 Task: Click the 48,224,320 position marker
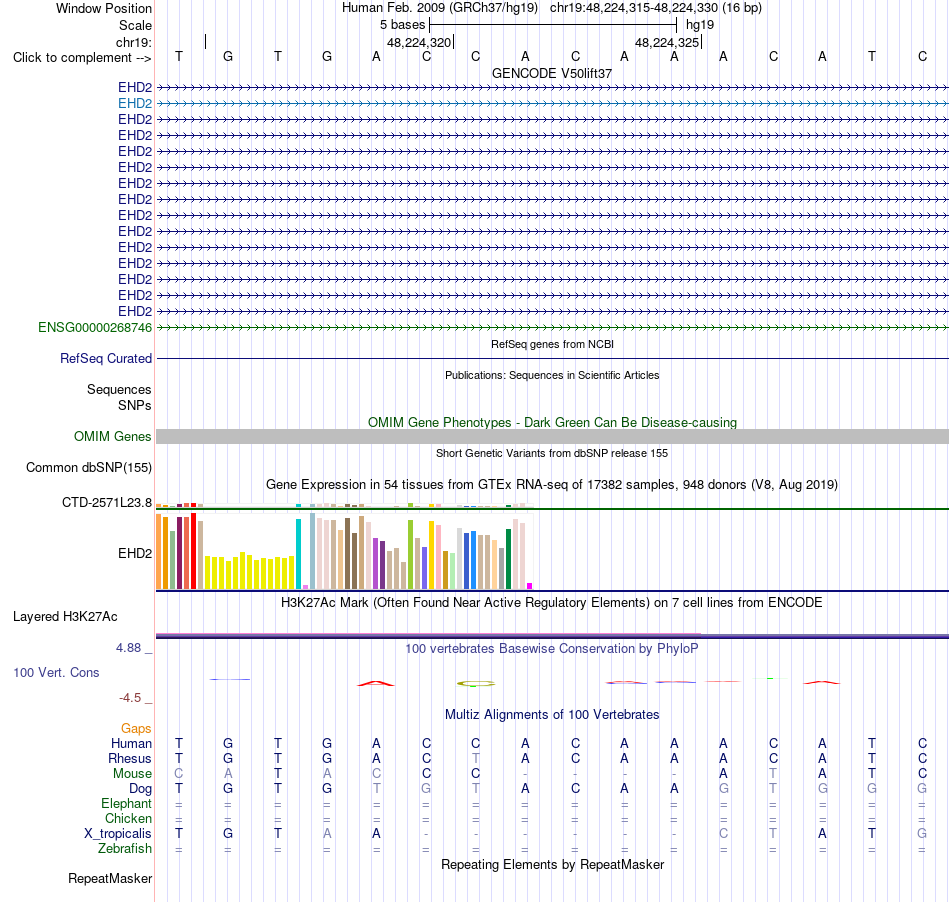pos(419,42)
